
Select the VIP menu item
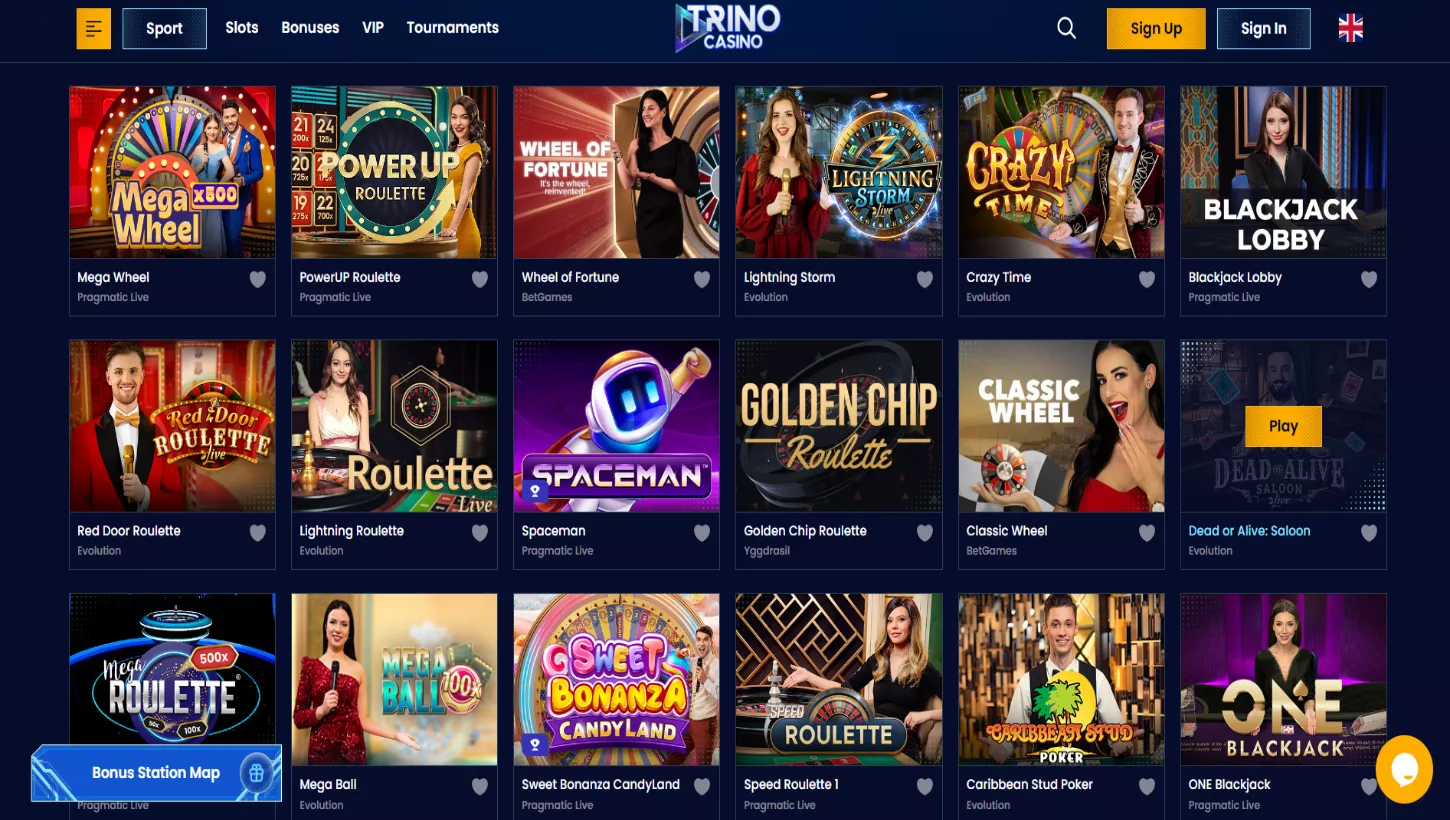(373, 28)
